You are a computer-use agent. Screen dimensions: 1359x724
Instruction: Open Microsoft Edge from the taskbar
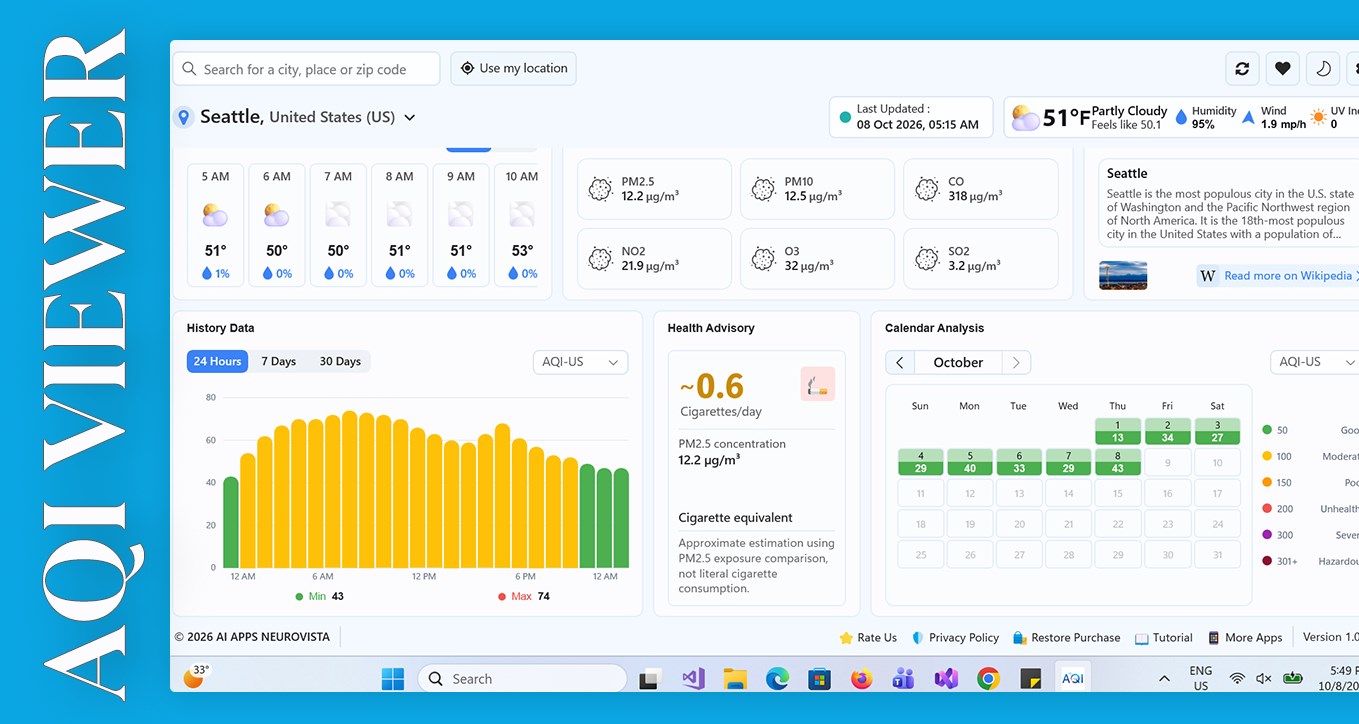(x=777, y=679)
